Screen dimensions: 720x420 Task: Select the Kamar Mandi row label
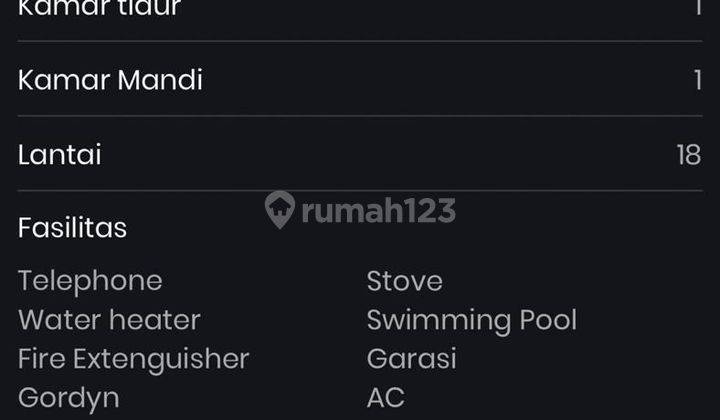pyautogui.click(x=110, y=80)
